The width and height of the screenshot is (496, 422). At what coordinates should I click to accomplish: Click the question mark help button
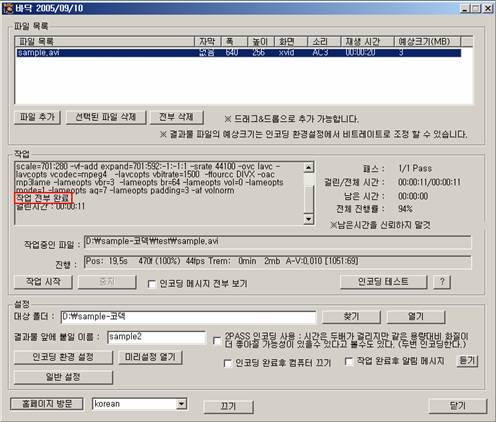[442, 282]
